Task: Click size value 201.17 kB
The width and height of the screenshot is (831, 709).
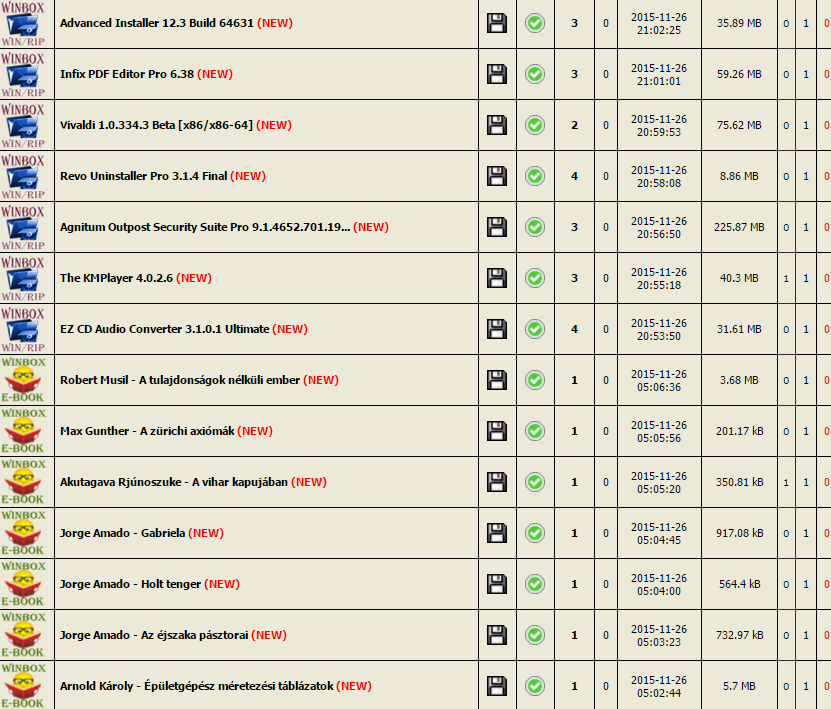Action: tap(739, 431)
